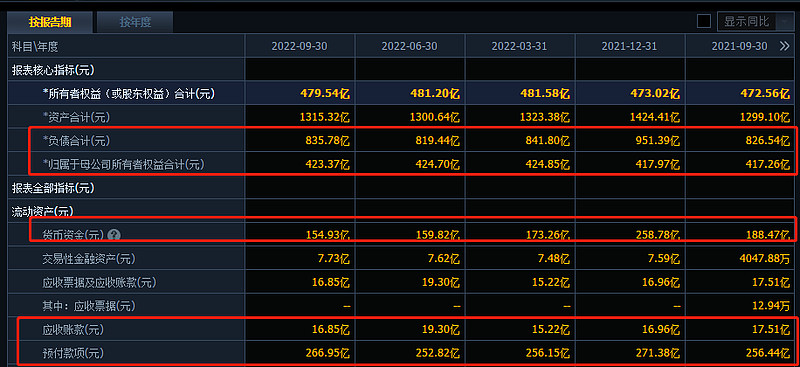This screenshot has width=800, height=367.
Task: Click the 2022-06-30 column header
Action: pos(410,46)
